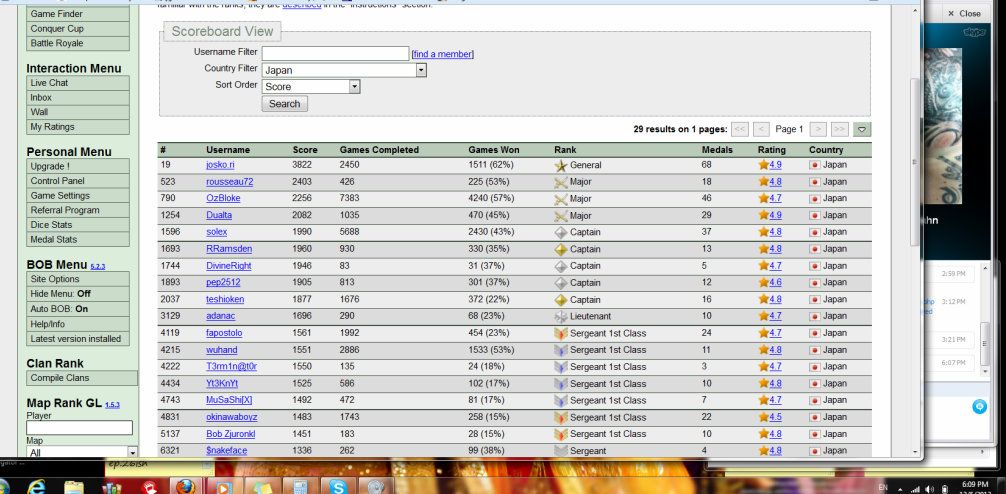
Task: Open Site Options in BOB Menu
Action: point(78,279)
